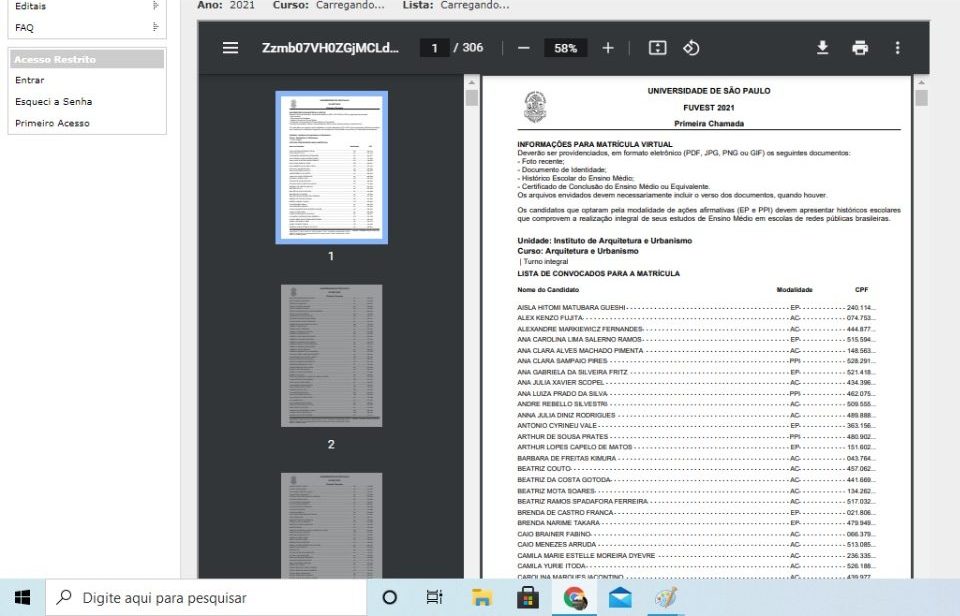Open the Editais menu item
Screen dimensions: 960x616
tap(31, 6)
